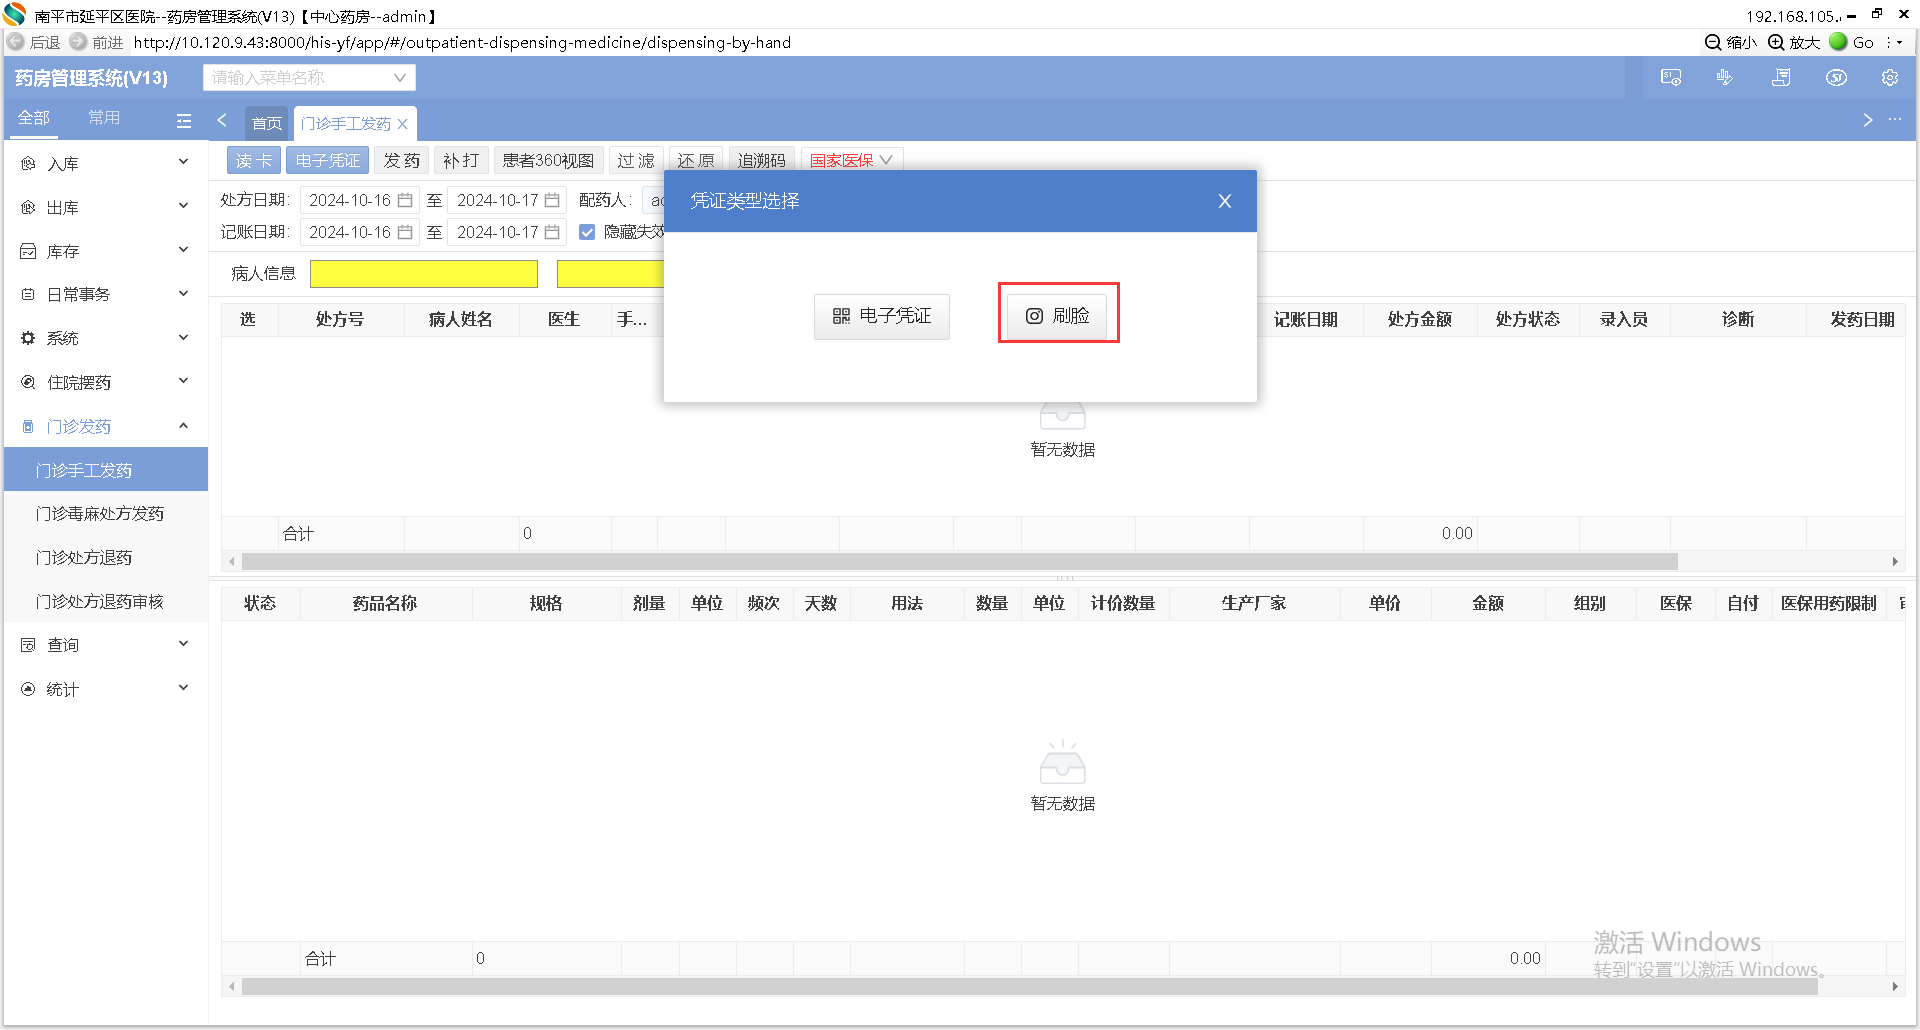Click the 病人姓名 column header
The width and height of the screenshot is (1920, 1030).
[461, 320]
